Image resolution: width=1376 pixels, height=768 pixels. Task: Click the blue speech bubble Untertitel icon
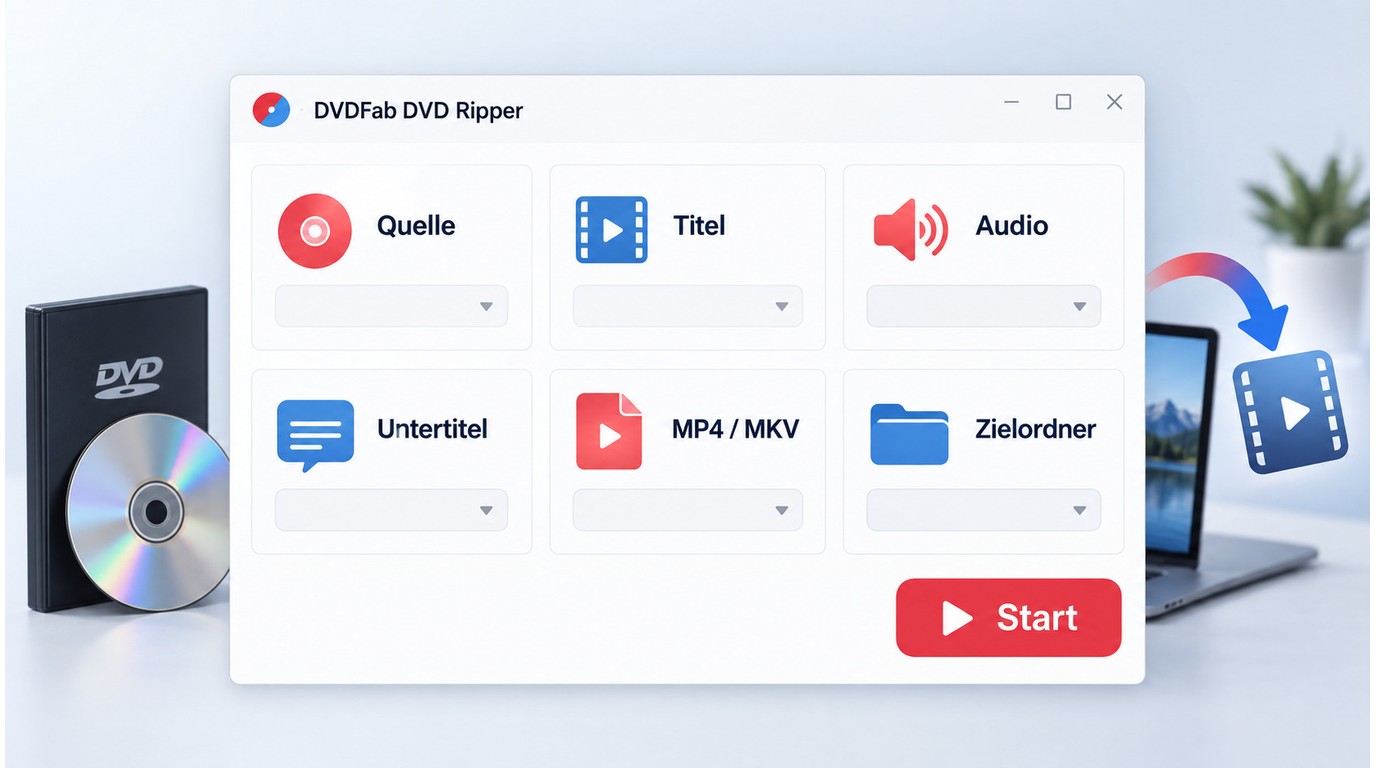point(315,435)
